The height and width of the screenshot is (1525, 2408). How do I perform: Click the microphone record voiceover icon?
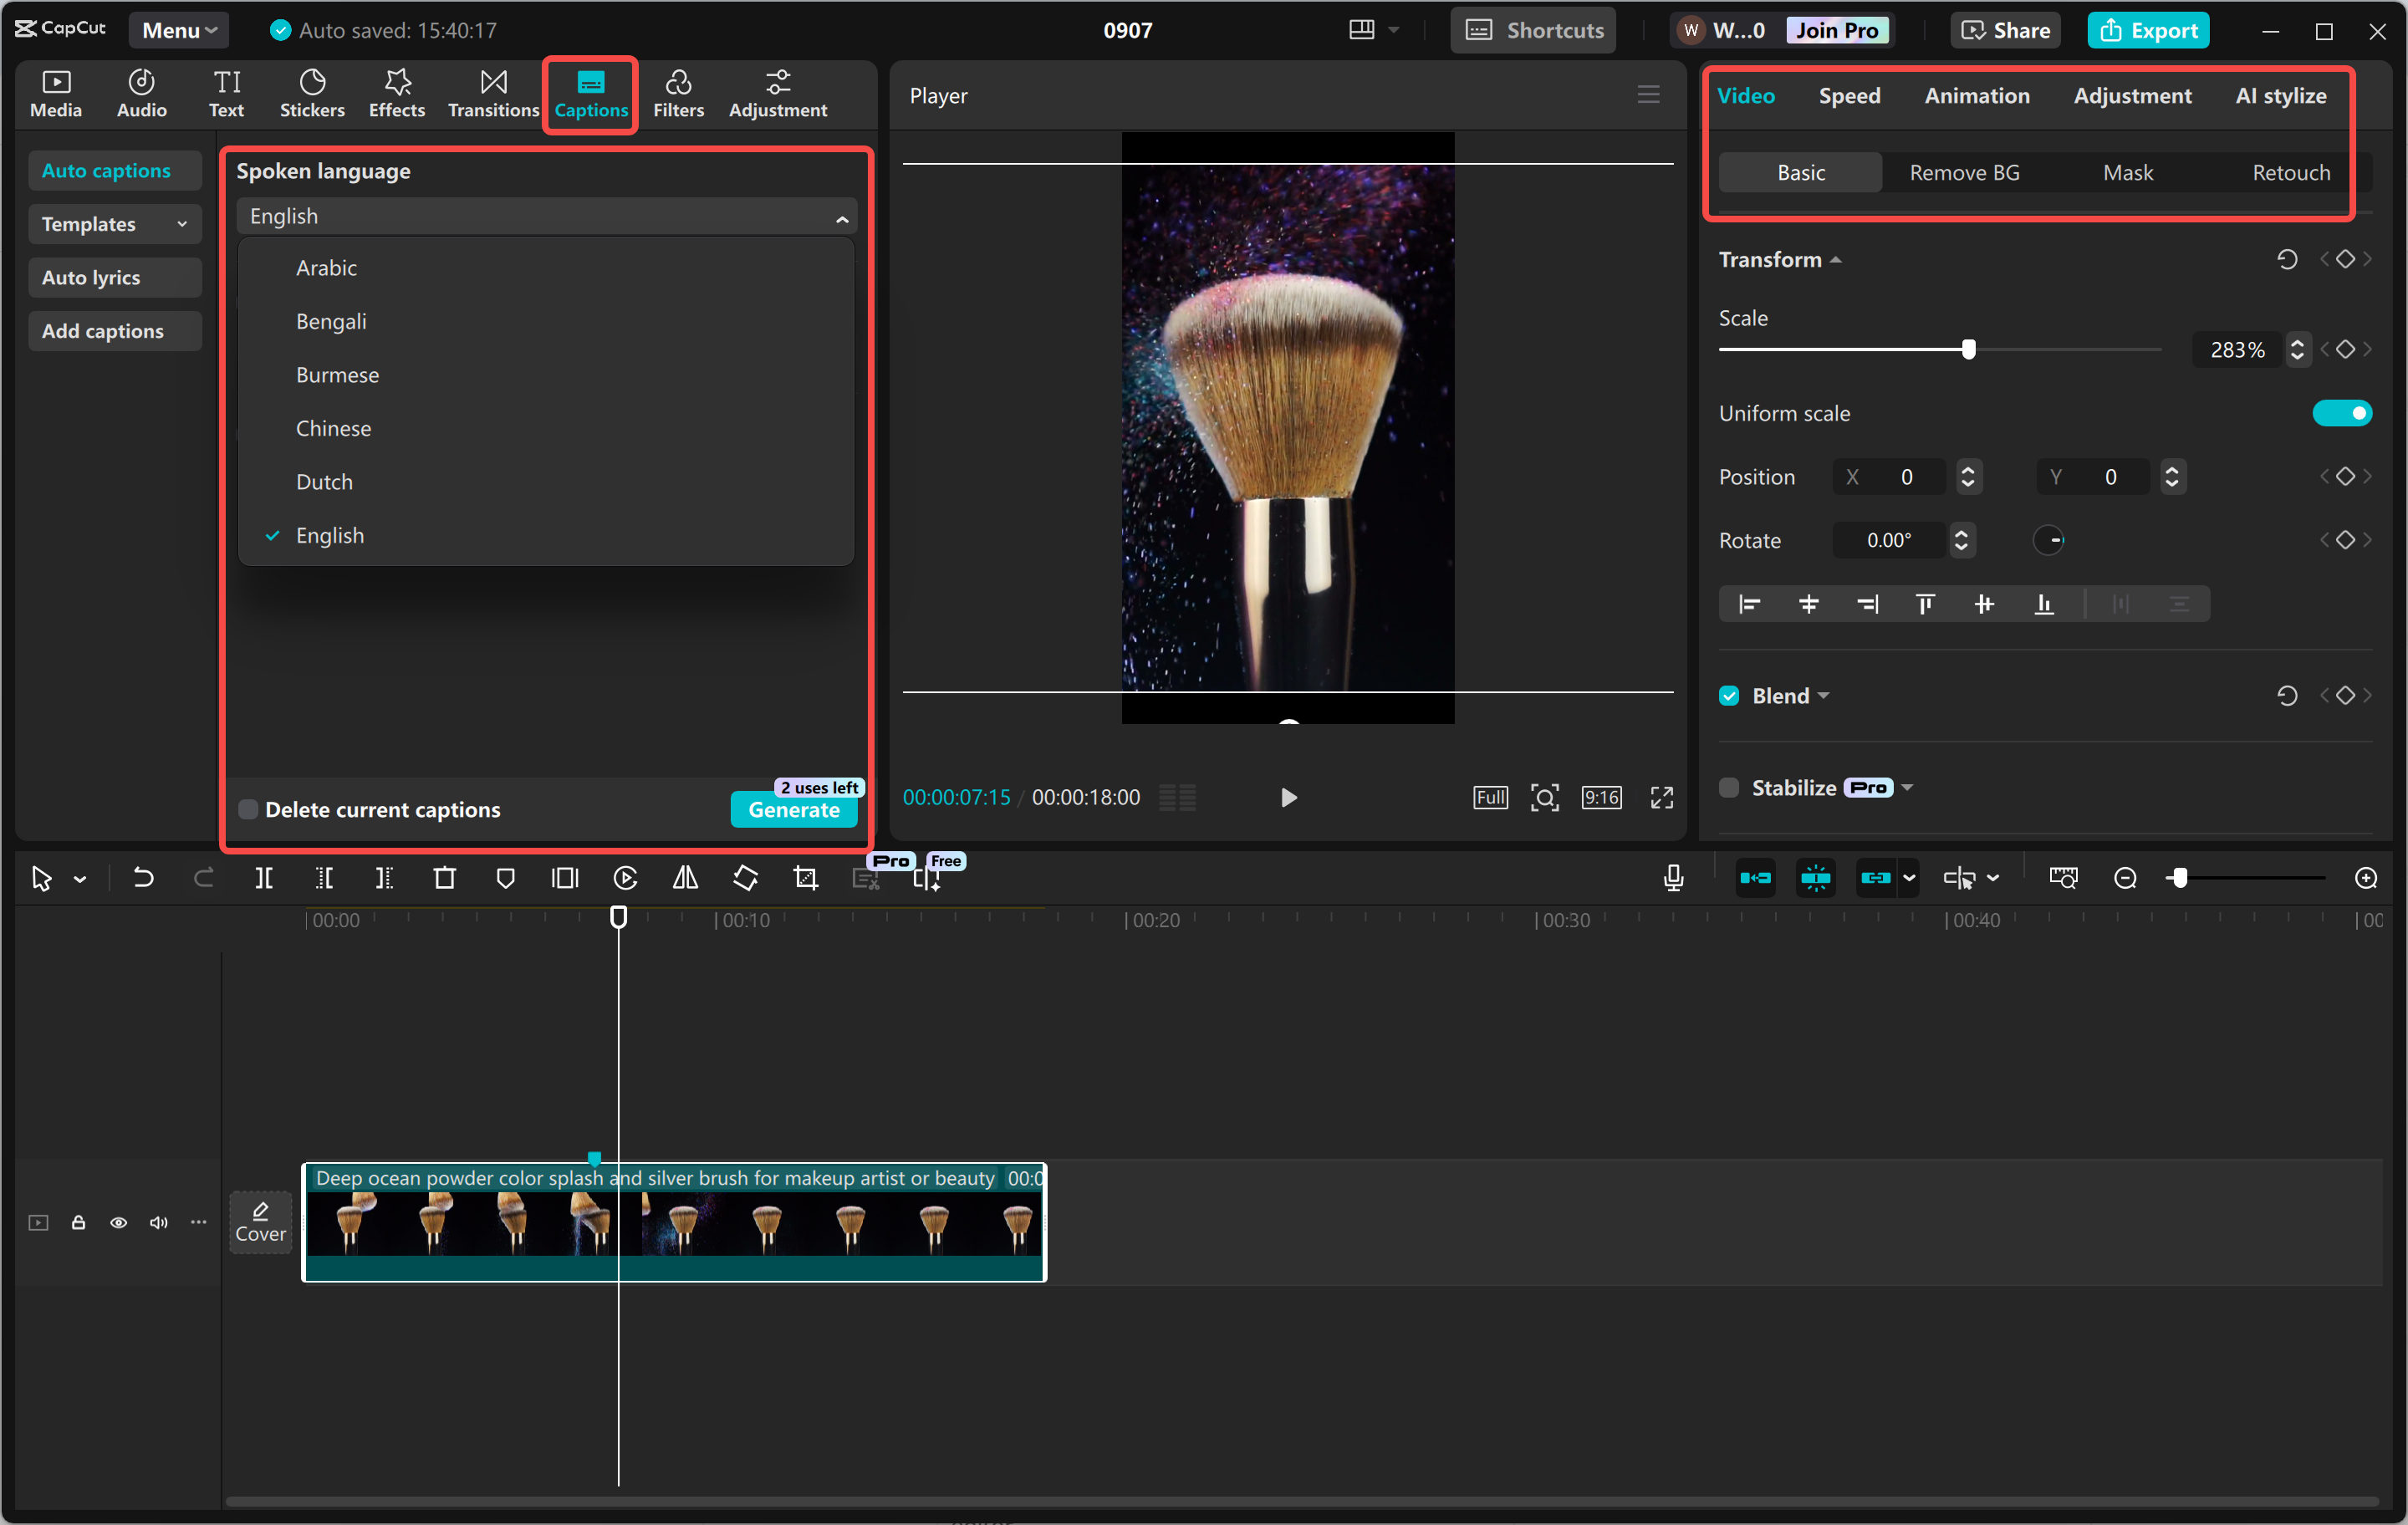(x=1673, y=878)
